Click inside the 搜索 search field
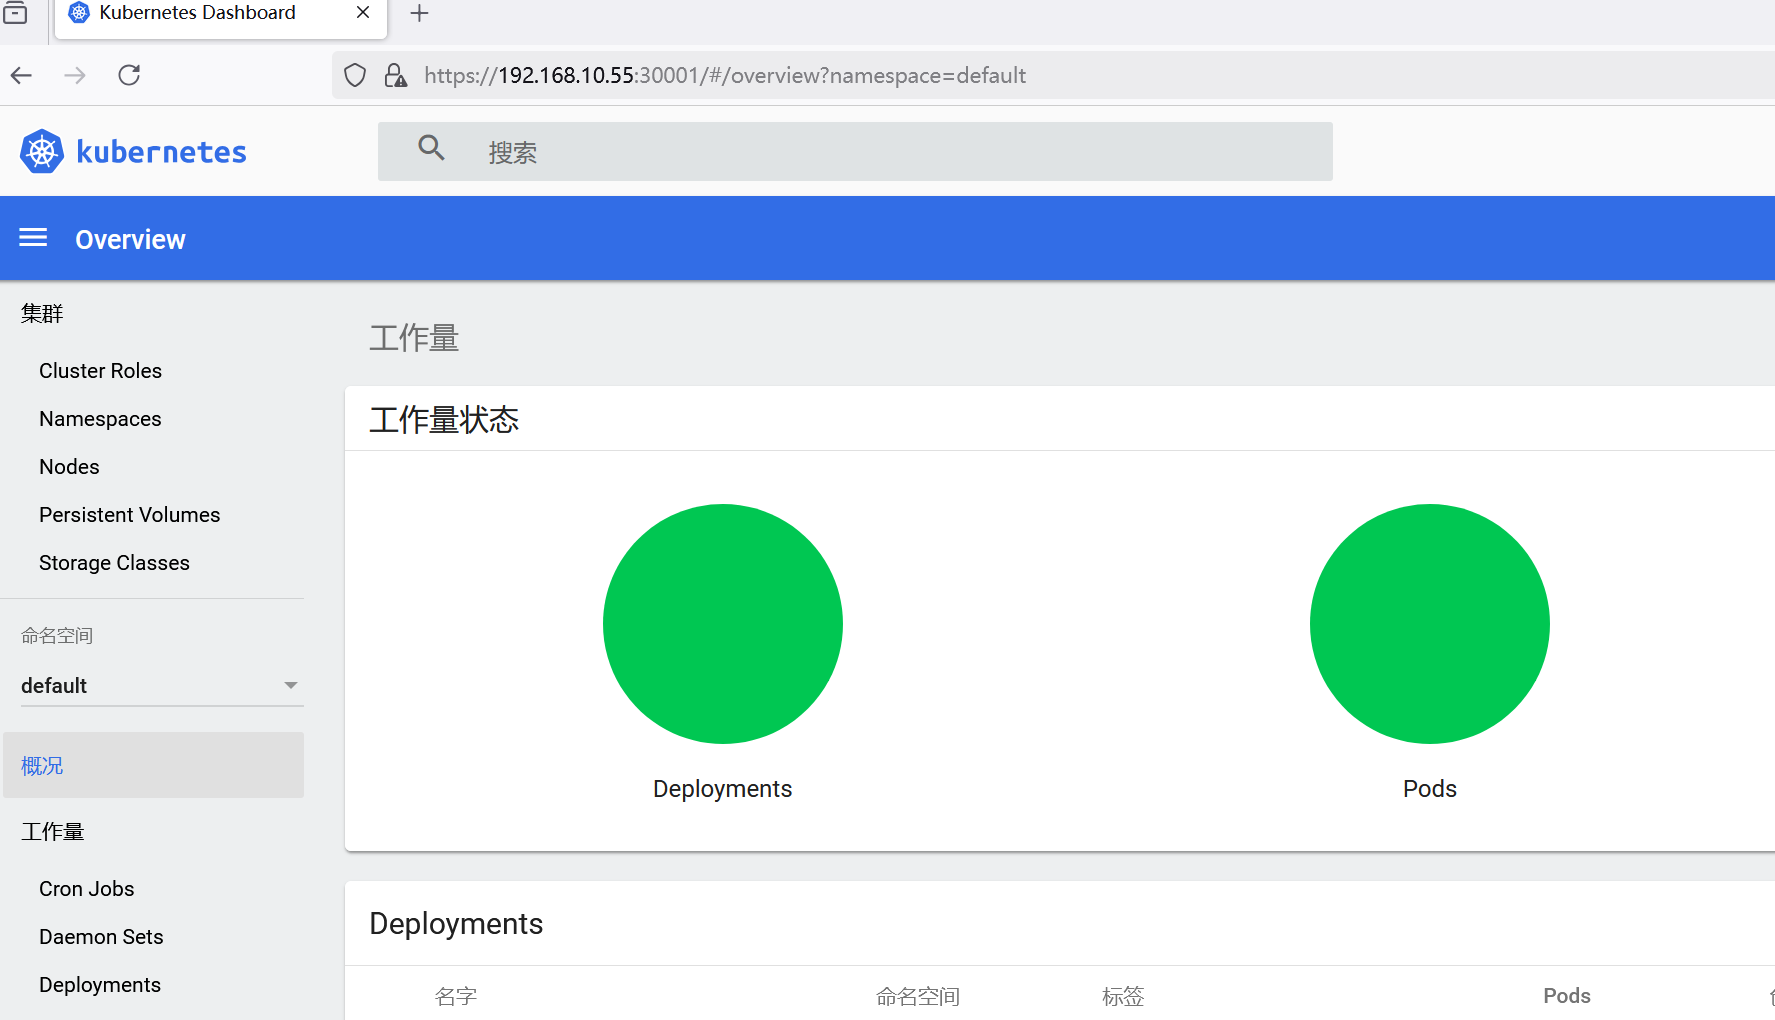This screenshot has width=1775, height=1020. click(700, 151)
